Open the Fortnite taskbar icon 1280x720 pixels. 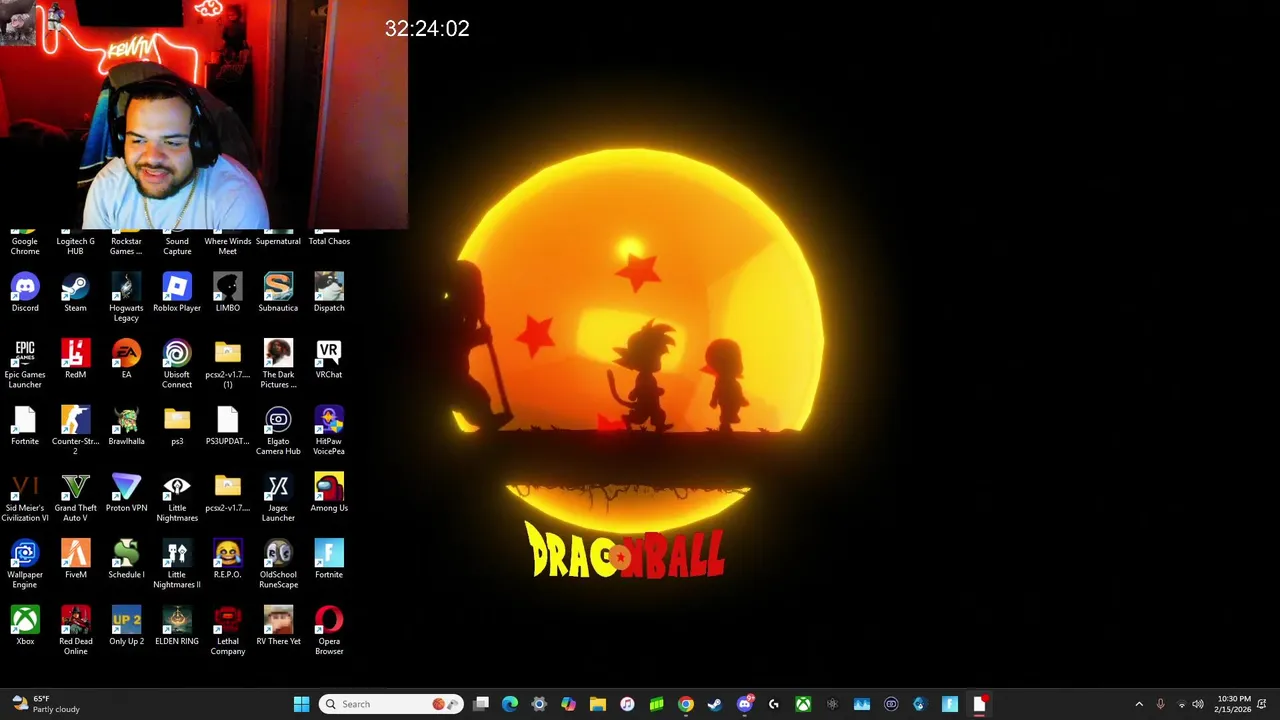pos(950,704)
